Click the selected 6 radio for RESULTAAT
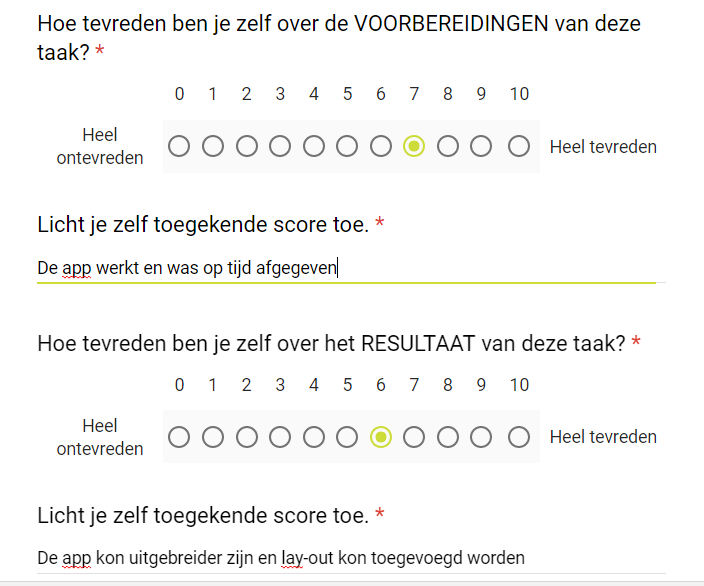The width and height of the screenshot is (704, 586). coord(381,438)
